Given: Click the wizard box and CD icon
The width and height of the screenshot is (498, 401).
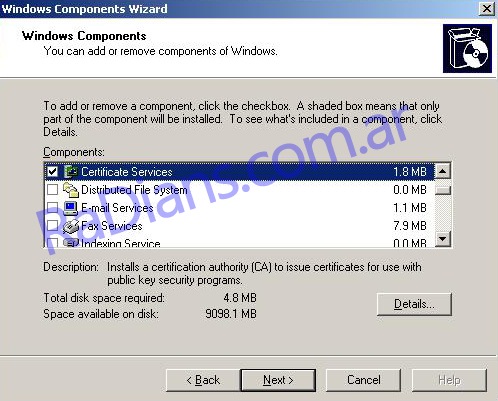Looking at the screenshot, I should click(467, 48).
